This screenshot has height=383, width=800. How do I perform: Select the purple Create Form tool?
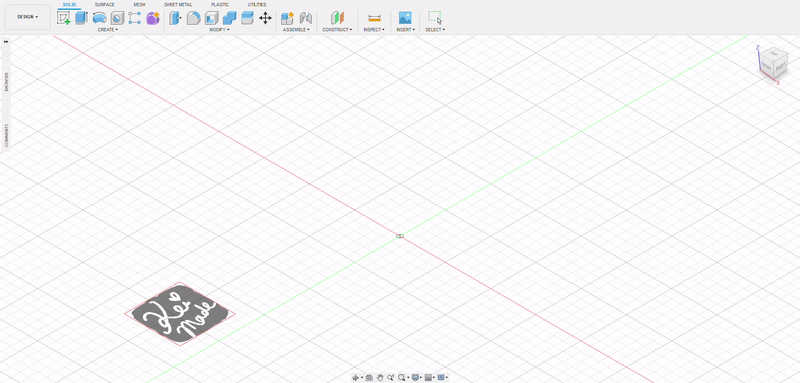coord(153,18)
